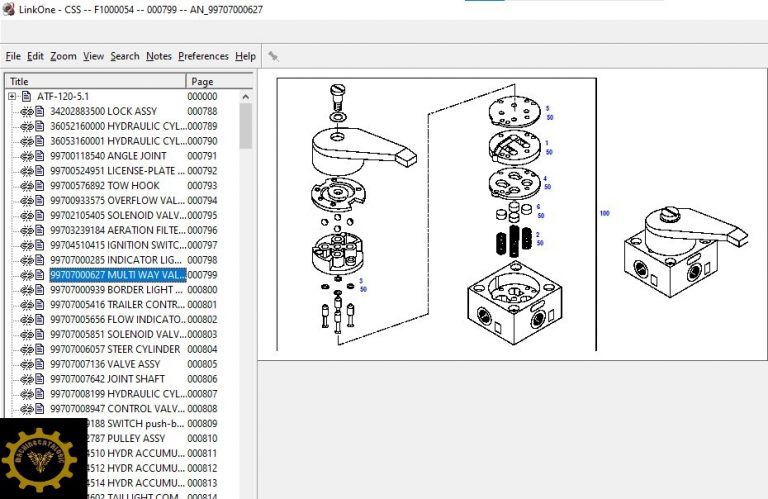The width and height of the screenshot is (768, 499).
Task: Click callout 100 beside assembled valve
Action: pyautogui.click(x=605, y=213)
